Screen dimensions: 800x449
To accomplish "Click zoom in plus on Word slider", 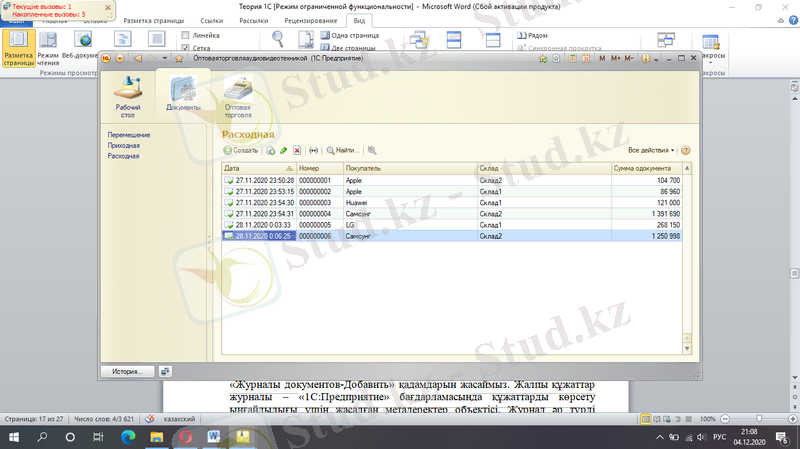I will point(792,419).
